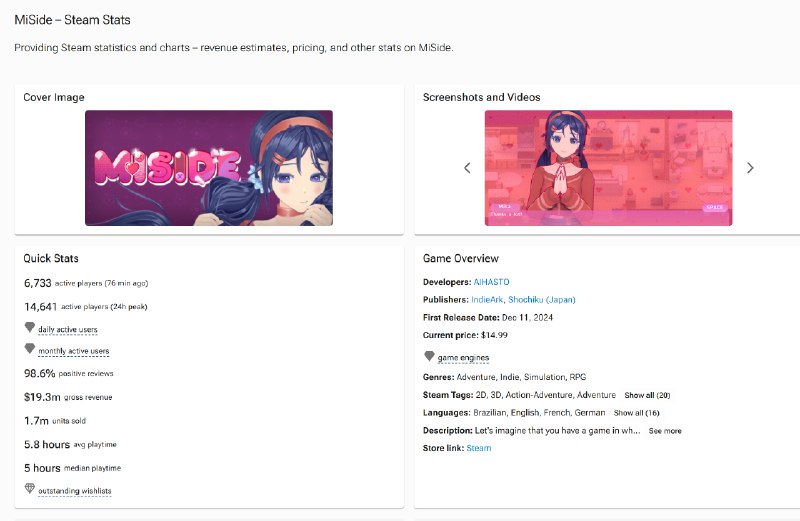Click the 5 hours median playtime value
The height and width of the screenshot is (521, 800).
(42, 468)
